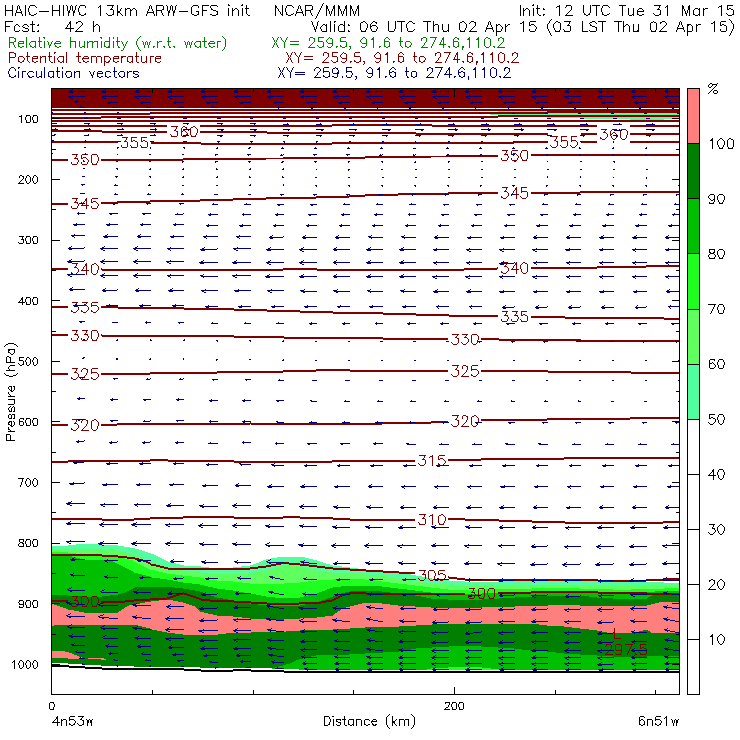Screen dimensions: 740x740
Task: Click the '30' colorbar percent label
Action: tap(717, 530)
